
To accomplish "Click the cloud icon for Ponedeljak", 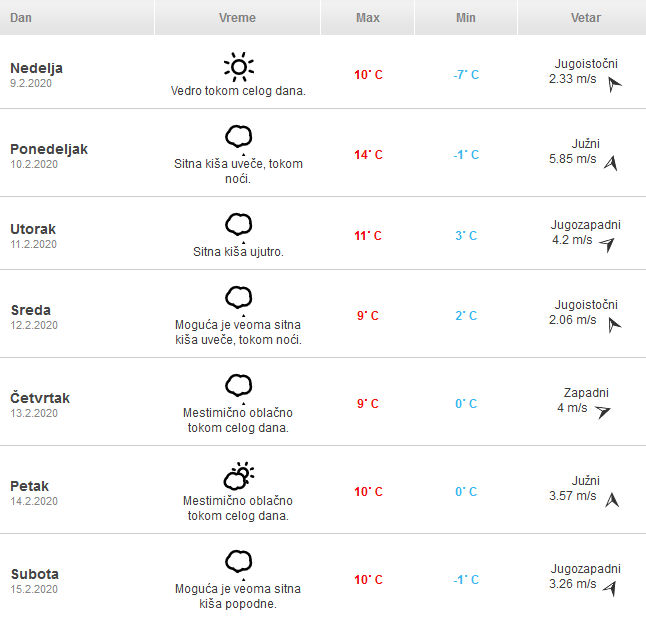I will tap(238, 135).
